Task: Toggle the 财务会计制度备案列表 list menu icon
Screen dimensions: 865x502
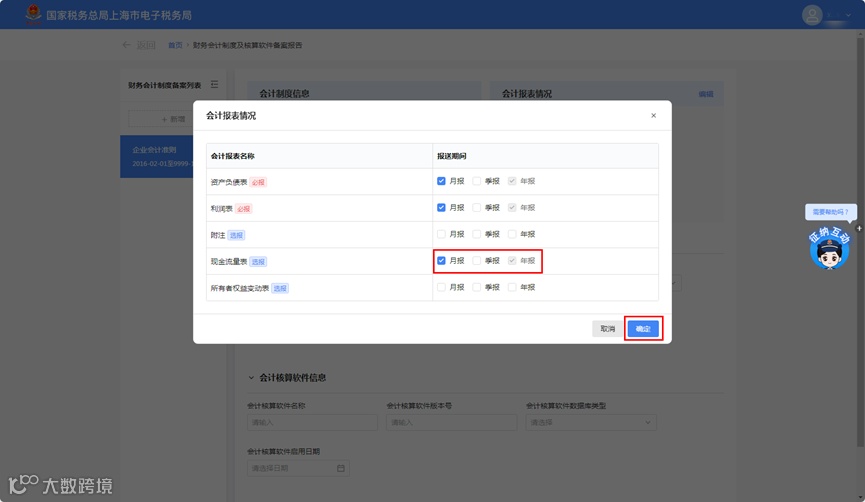Action: [214, 84]
